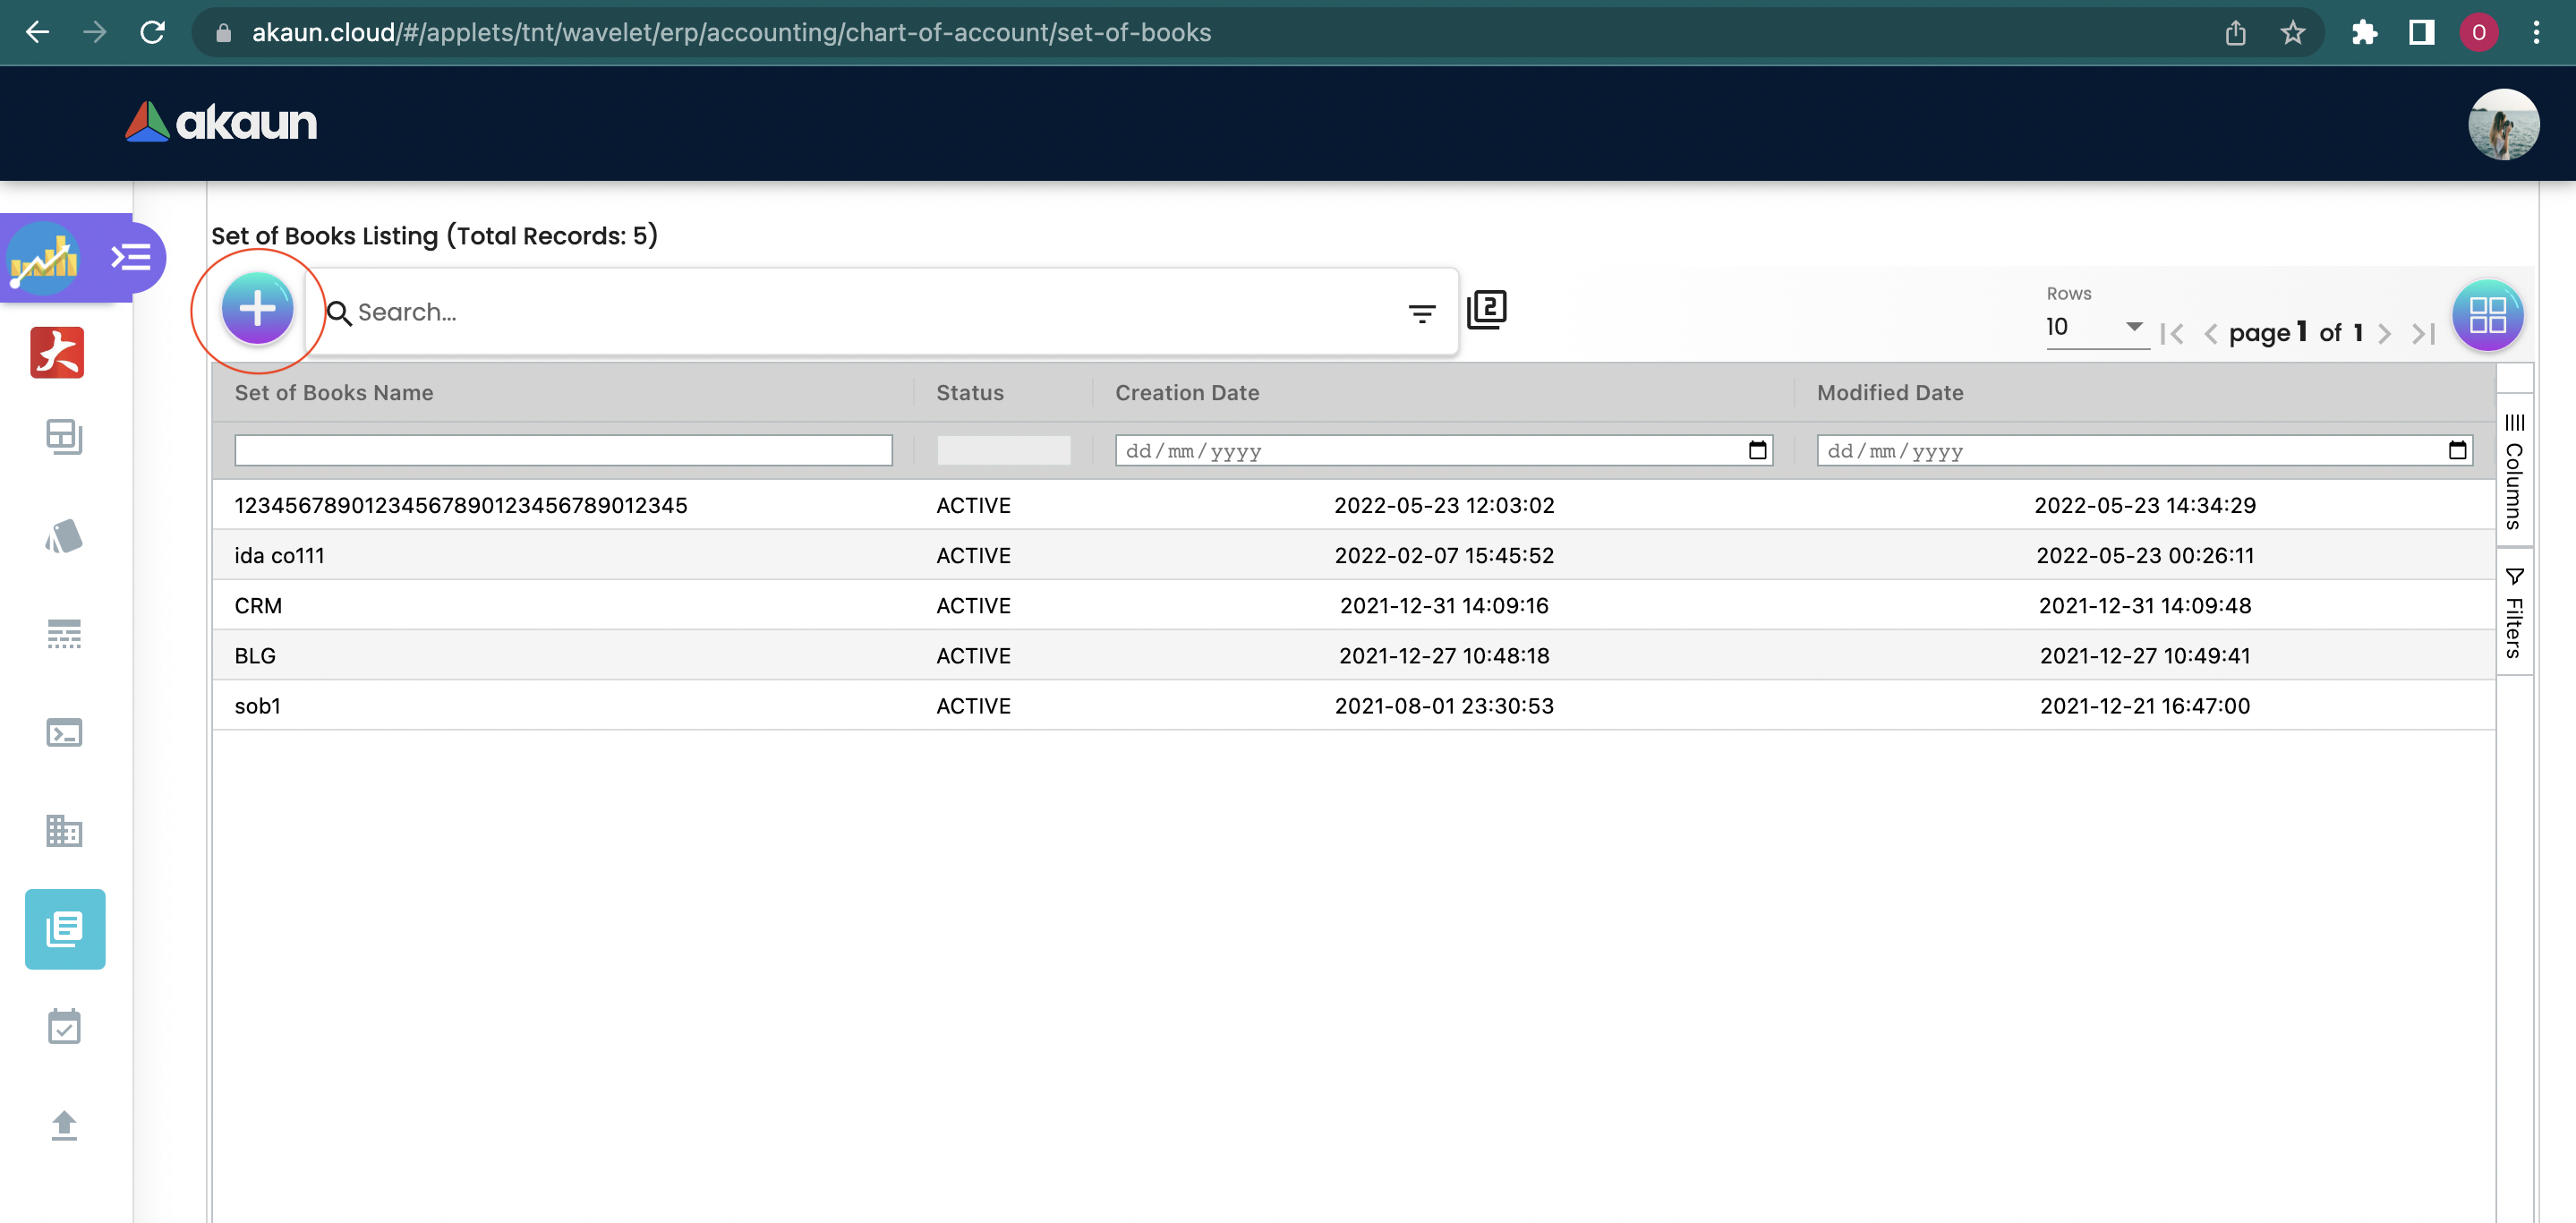Open the CRM set of books row
This screenshot has width=2576, height=1223.
[x=259, y=605]
